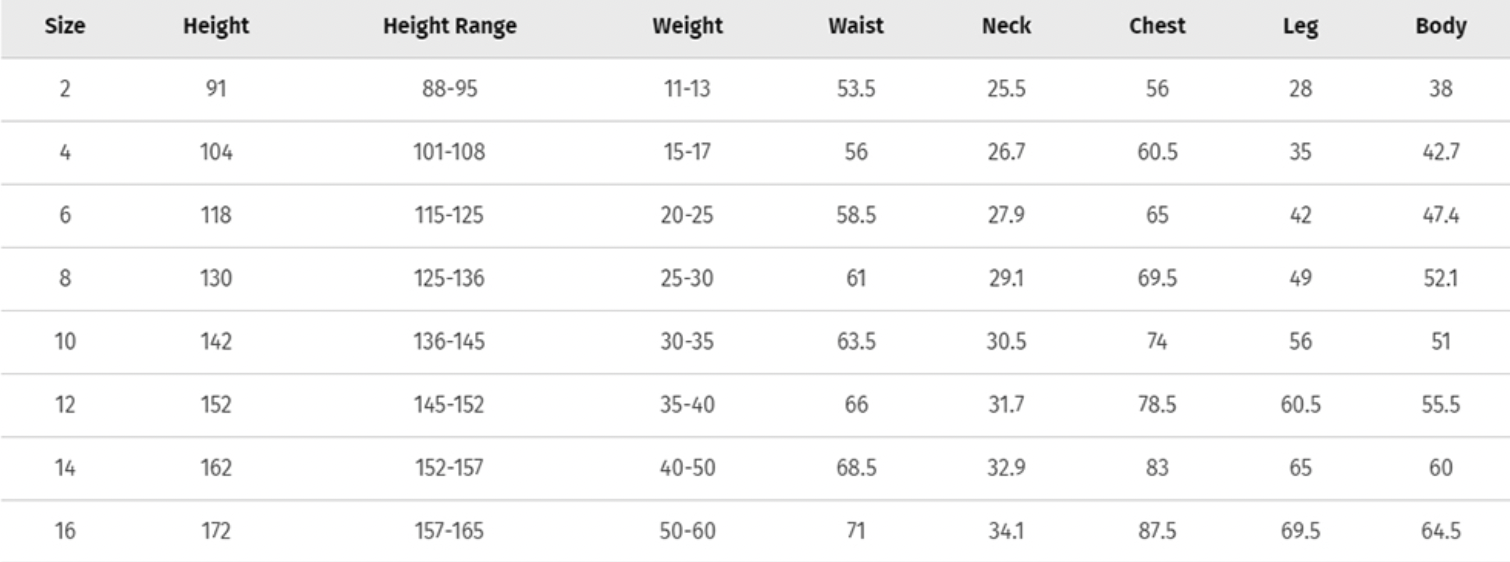The image size is (1510, 562).
Task: Select the Leg column header
Action: (1300, 27)
